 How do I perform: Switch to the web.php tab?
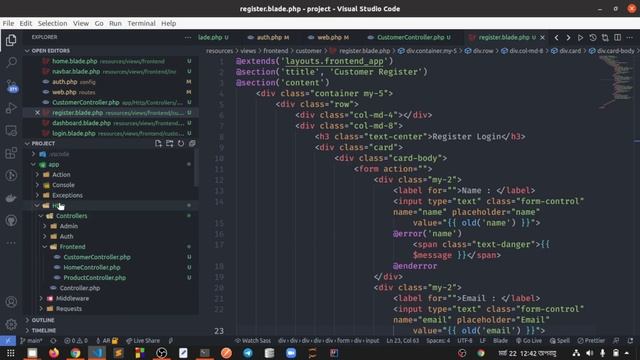pos(329,38)
